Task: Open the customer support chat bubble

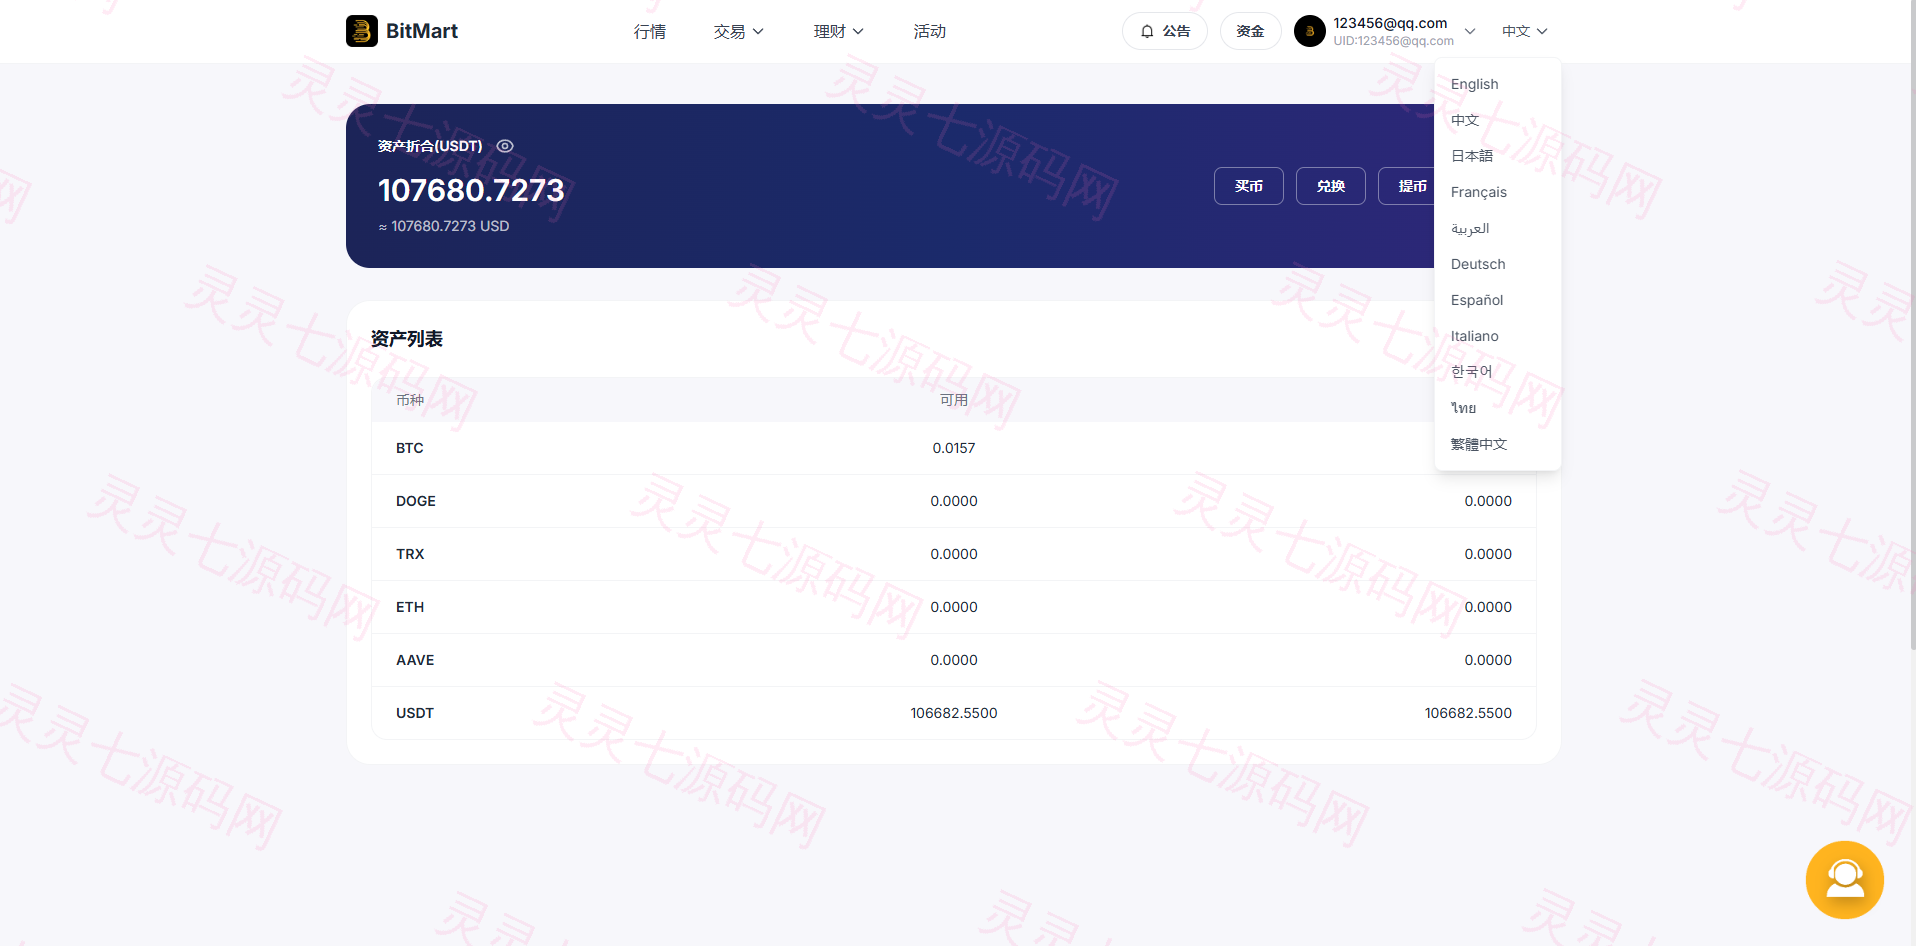Action: coord(1844,879)
